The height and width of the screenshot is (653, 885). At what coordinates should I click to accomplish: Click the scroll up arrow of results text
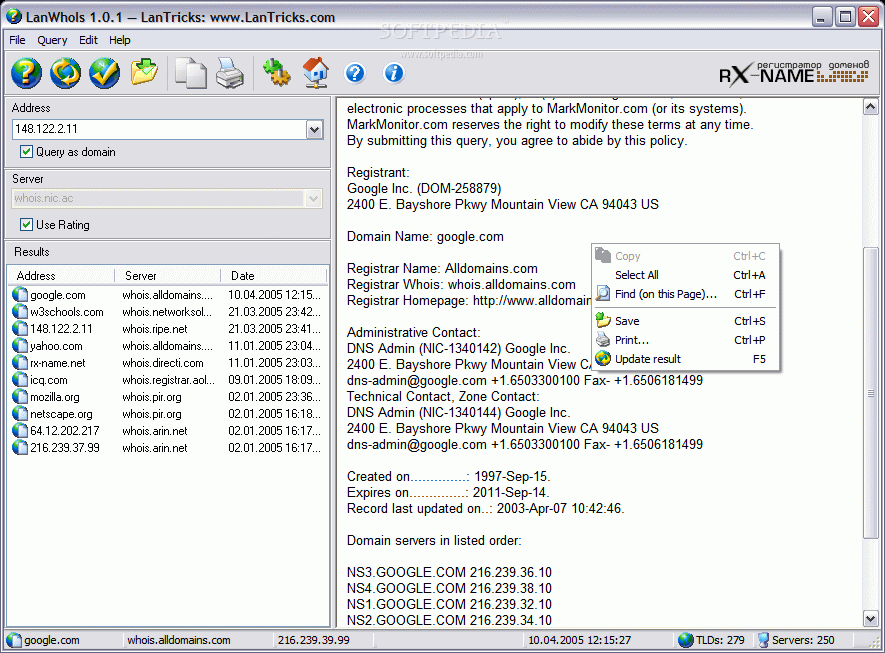pos(870,107)
